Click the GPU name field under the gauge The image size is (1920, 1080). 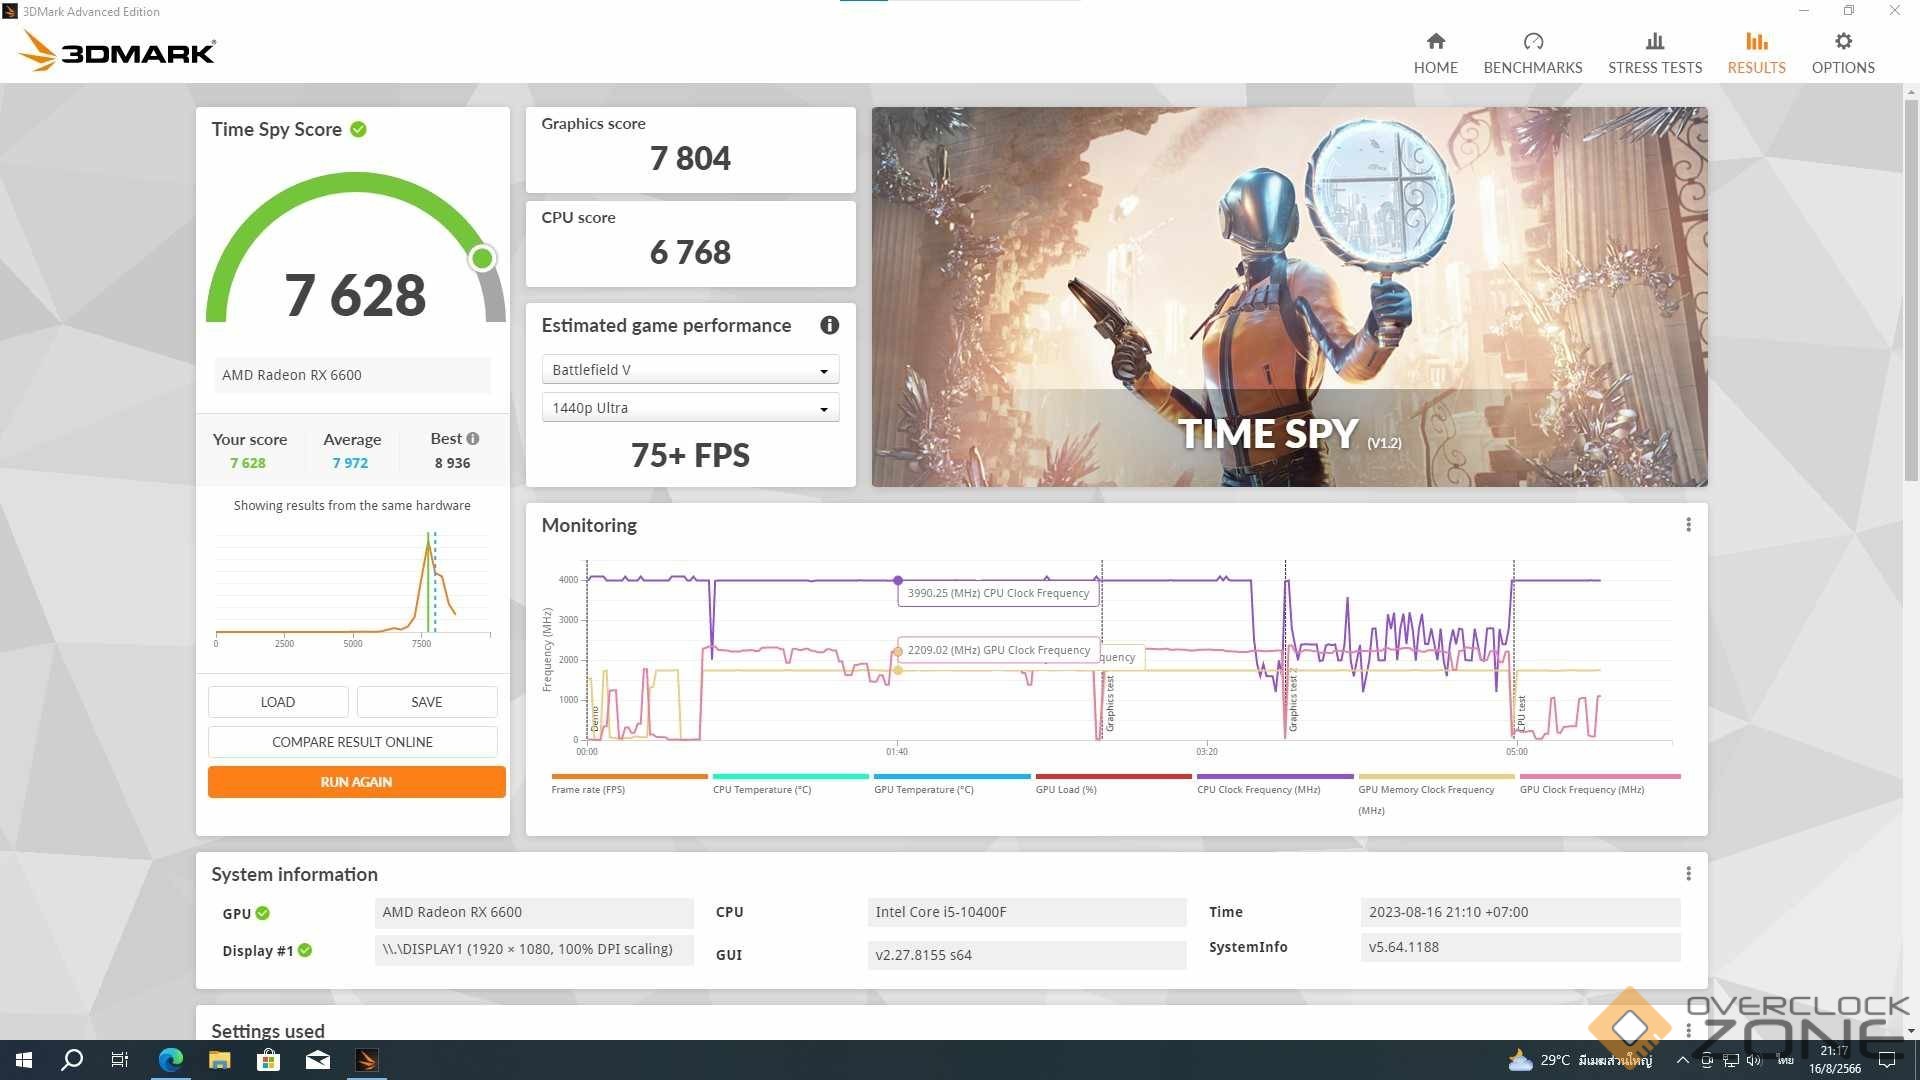click(352, 375)
